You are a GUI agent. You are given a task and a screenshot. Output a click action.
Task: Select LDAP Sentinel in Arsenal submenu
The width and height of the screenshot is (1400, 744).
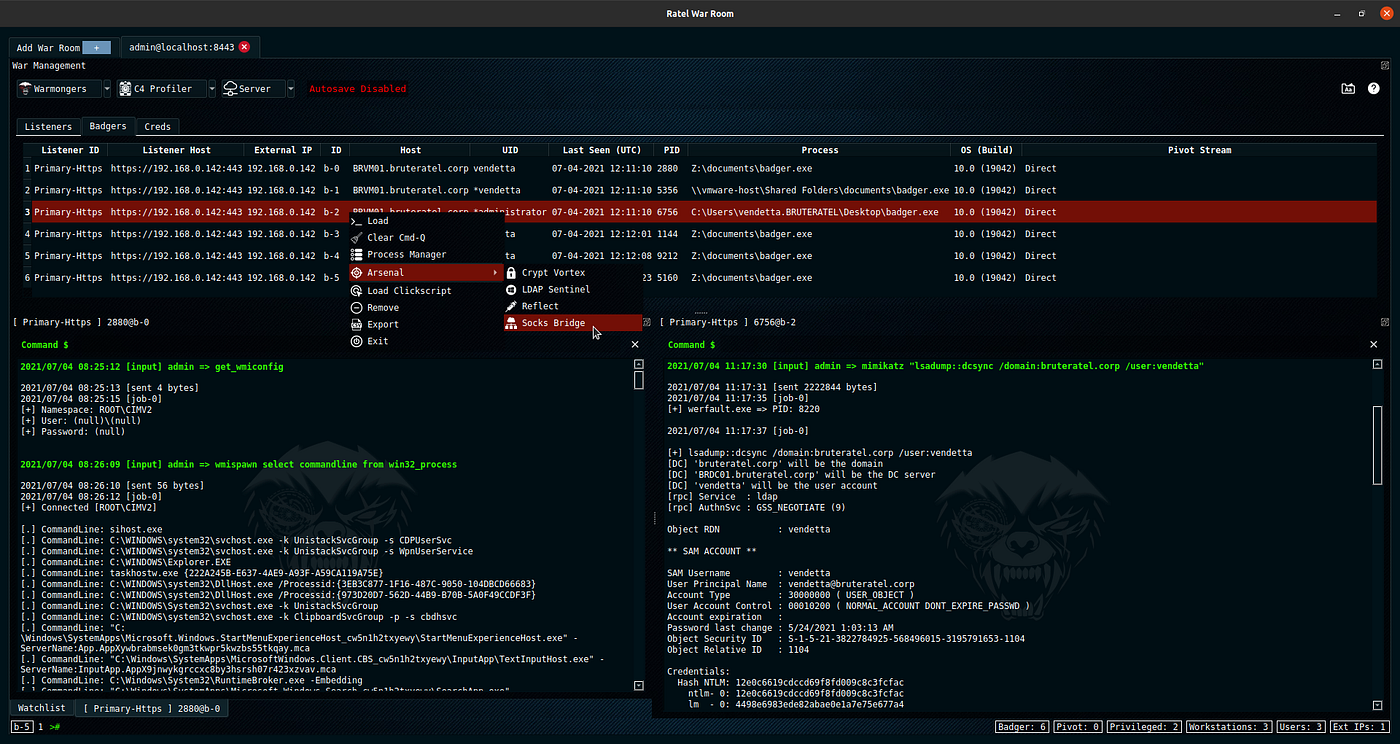556,290
